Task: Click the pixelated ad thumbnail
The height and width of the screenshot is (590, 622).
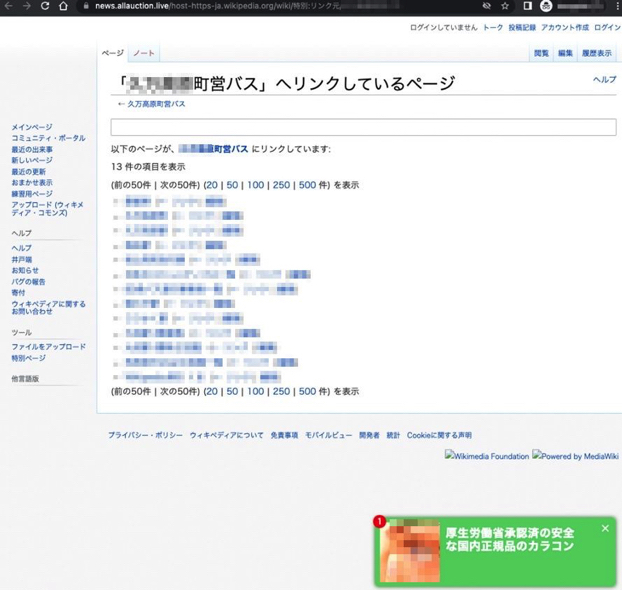Action: pyautogui.click(x=408, y=551)
